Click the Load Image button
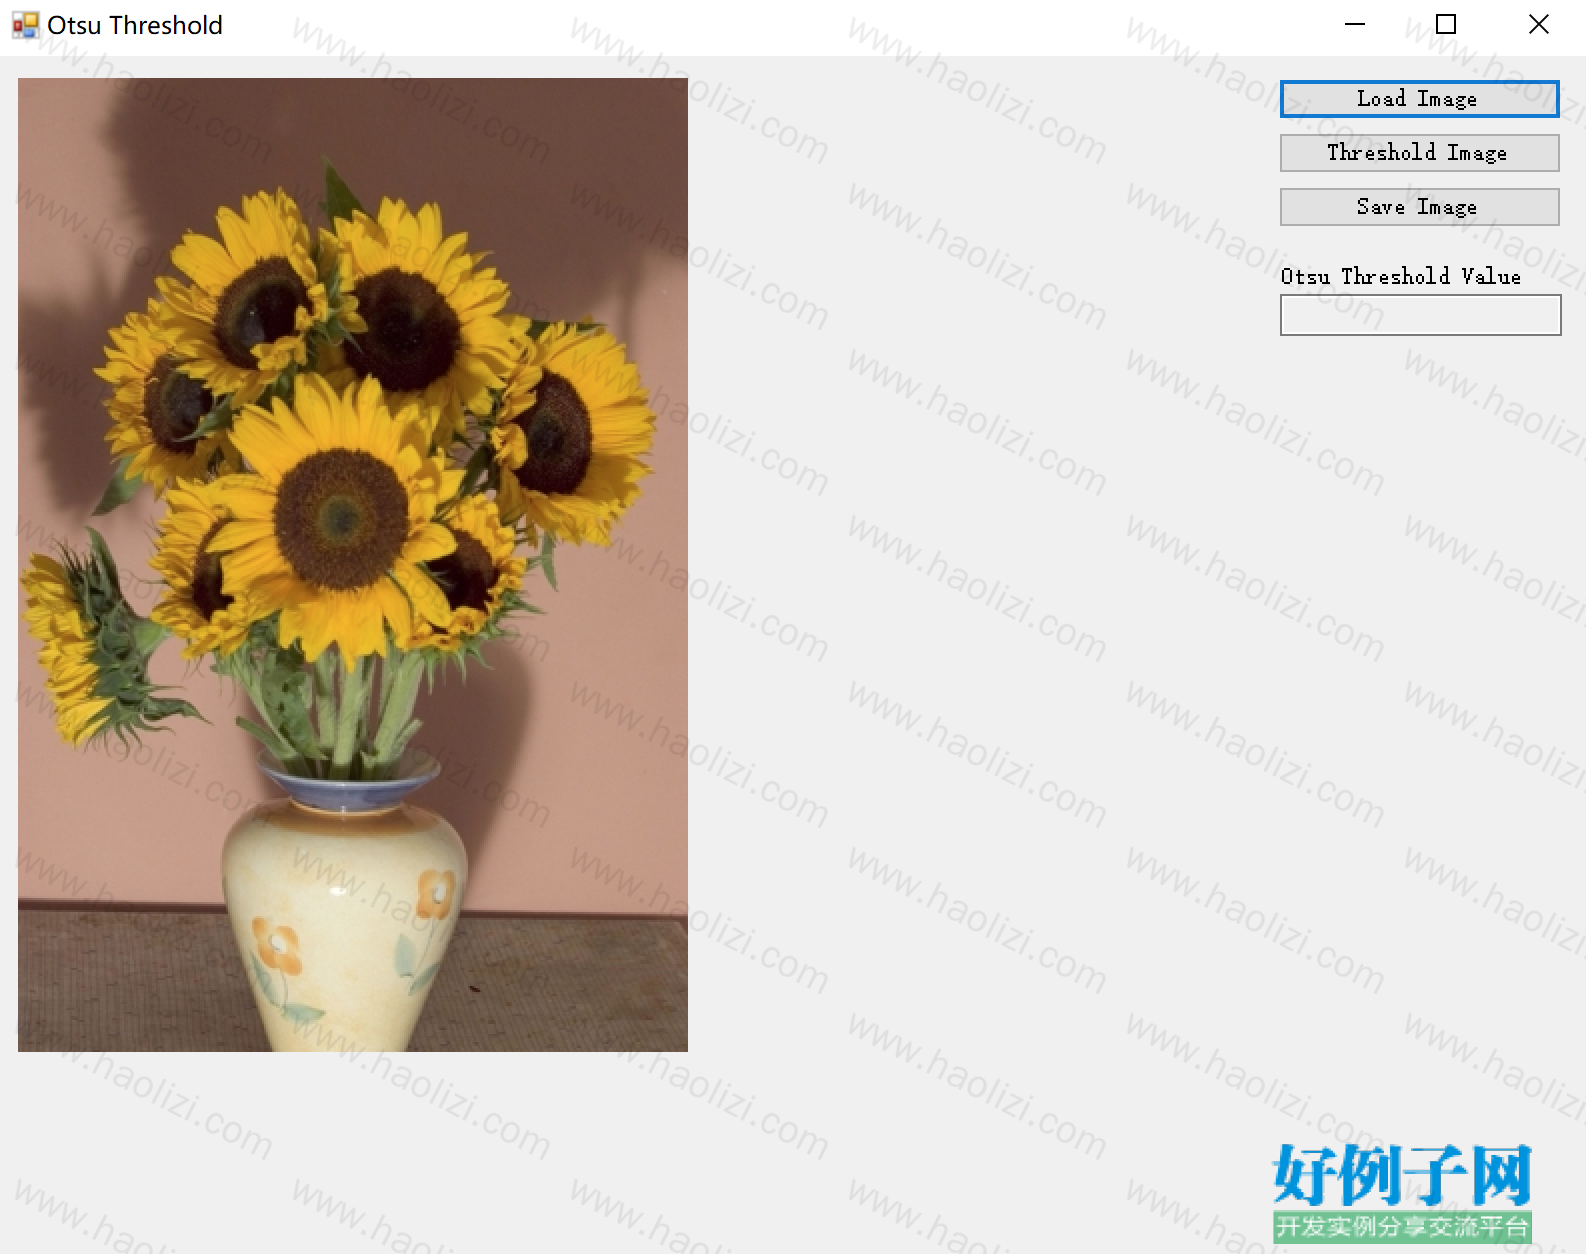This screenshot has height=1254, width=1586. pos(1419,99)
